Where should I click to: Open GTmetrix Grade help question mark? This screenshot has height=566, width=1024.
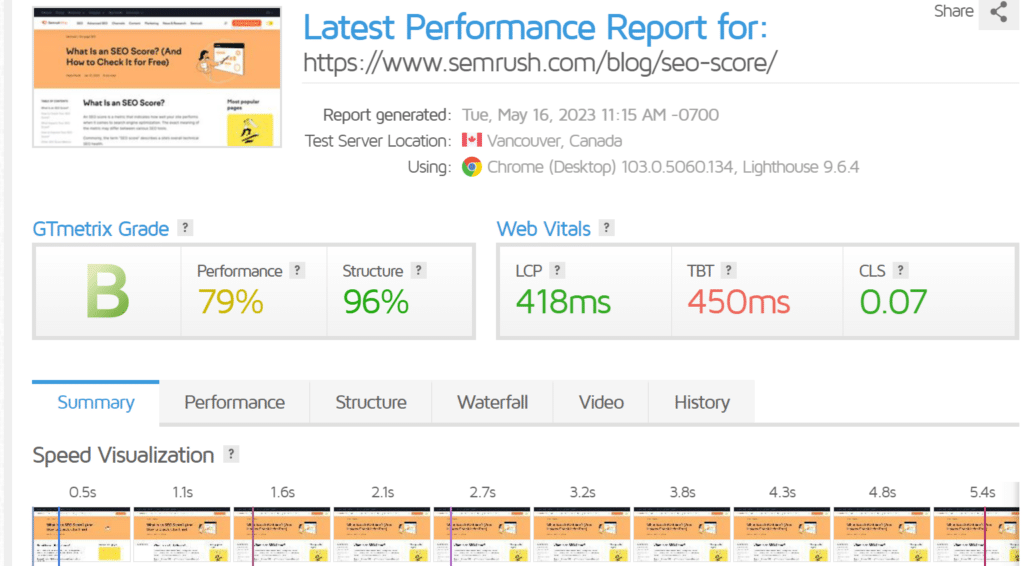click(185, 227)
